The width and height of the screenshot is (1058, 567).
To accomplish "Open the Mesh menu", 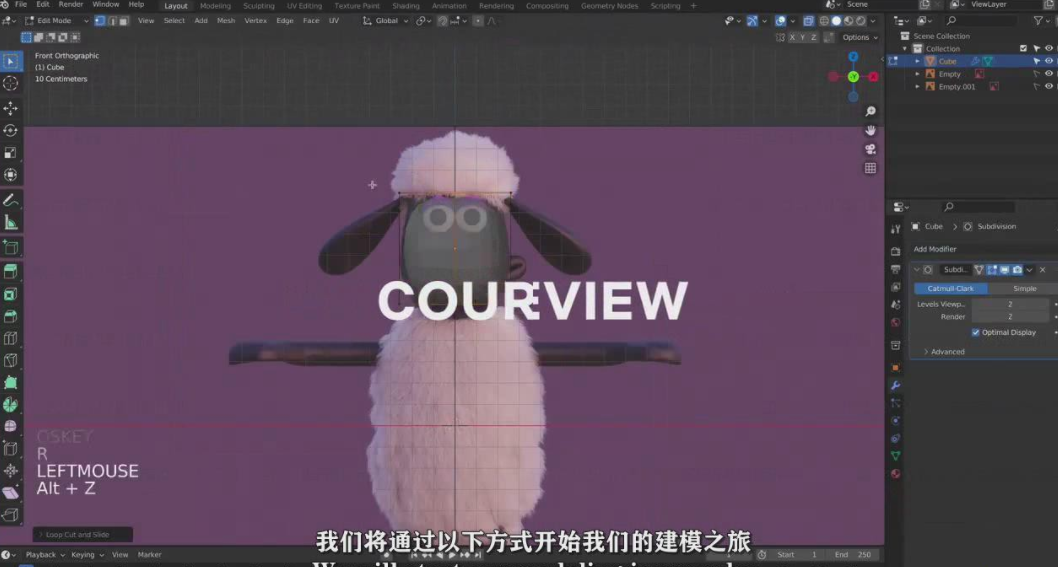I will pyautogui.click(x=226, y=21).
